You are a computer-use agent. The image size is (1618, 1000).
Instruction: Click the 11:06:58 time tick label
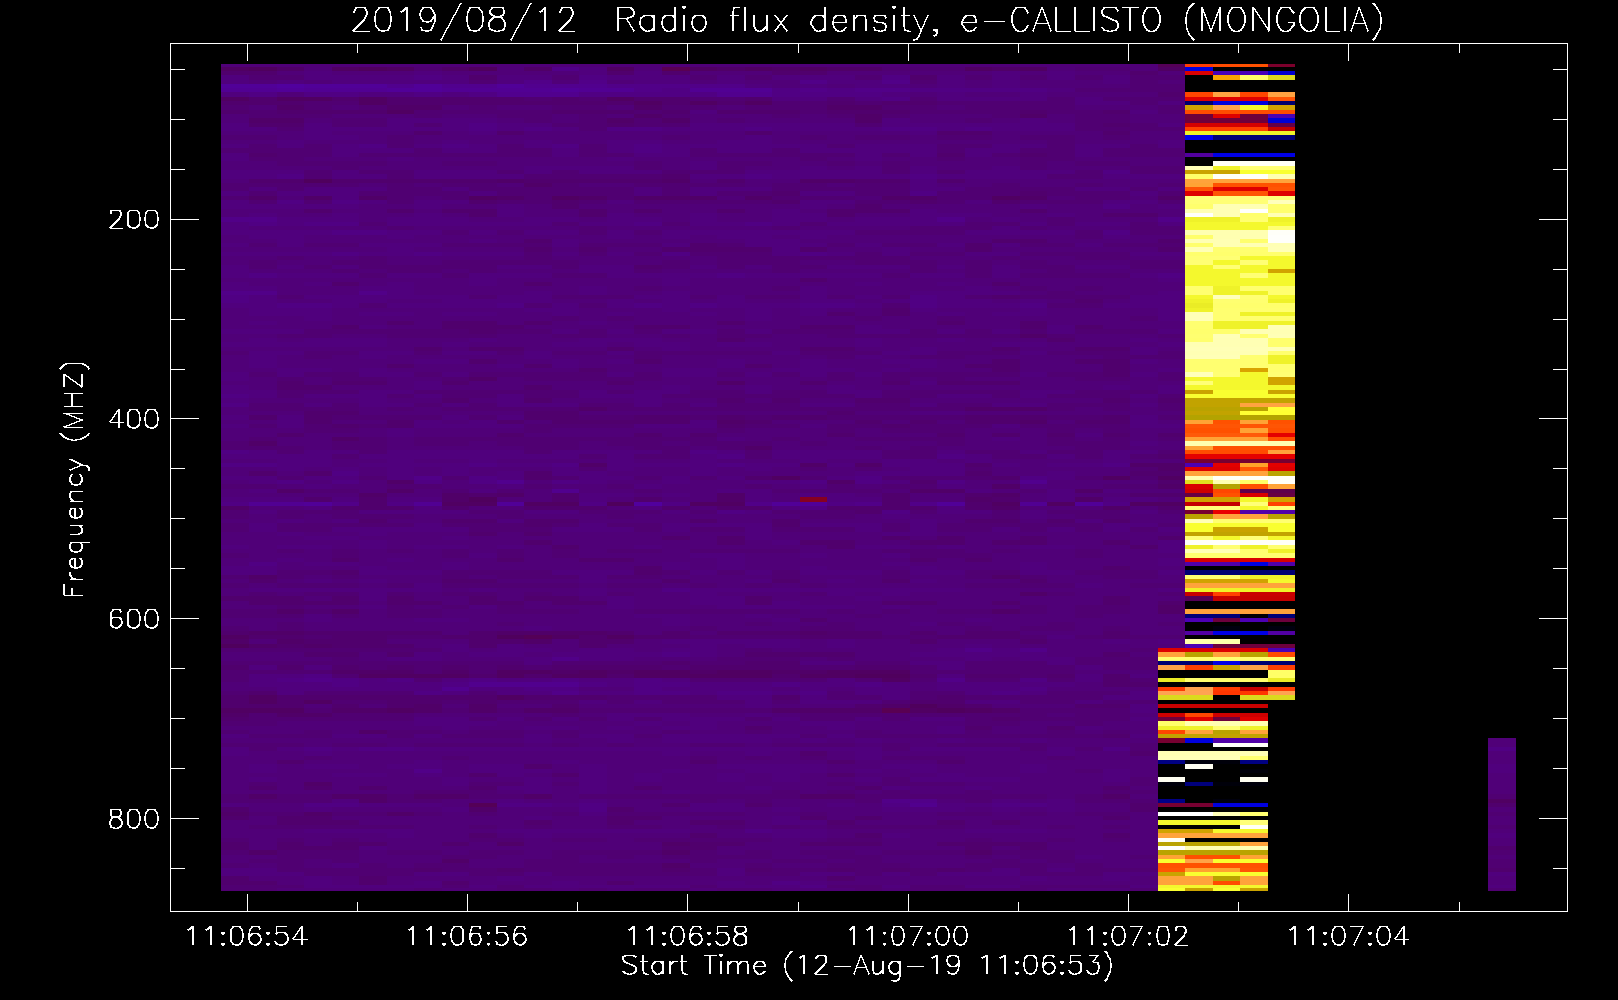[688, 937]
